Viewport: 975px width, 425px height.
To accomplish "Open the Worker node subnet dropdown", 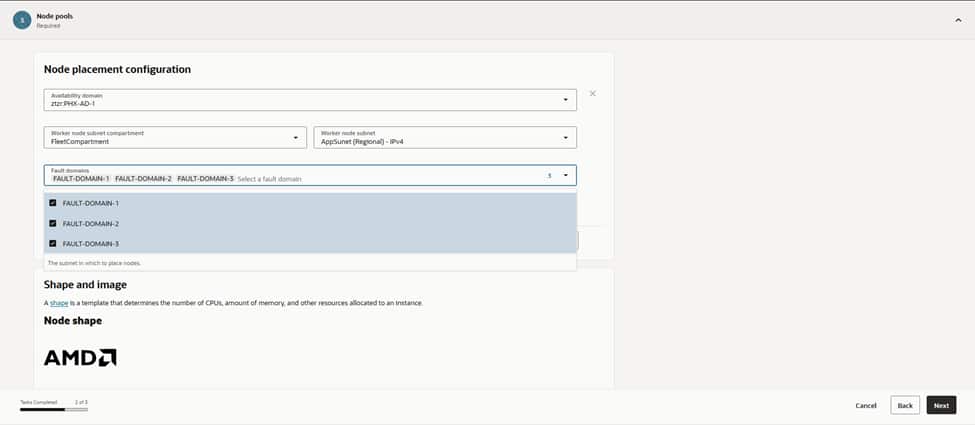I will tap(445, 138).
